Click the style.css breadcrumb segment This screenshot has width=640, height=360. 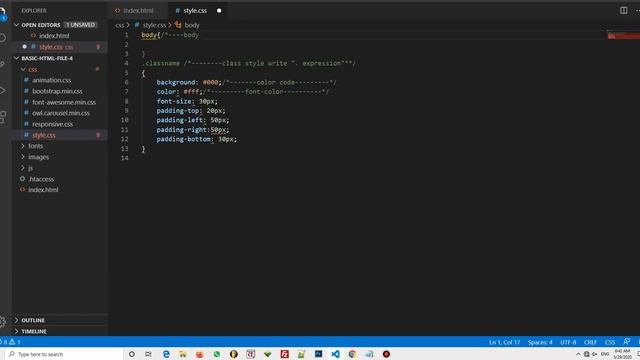[x=154, y=25]
